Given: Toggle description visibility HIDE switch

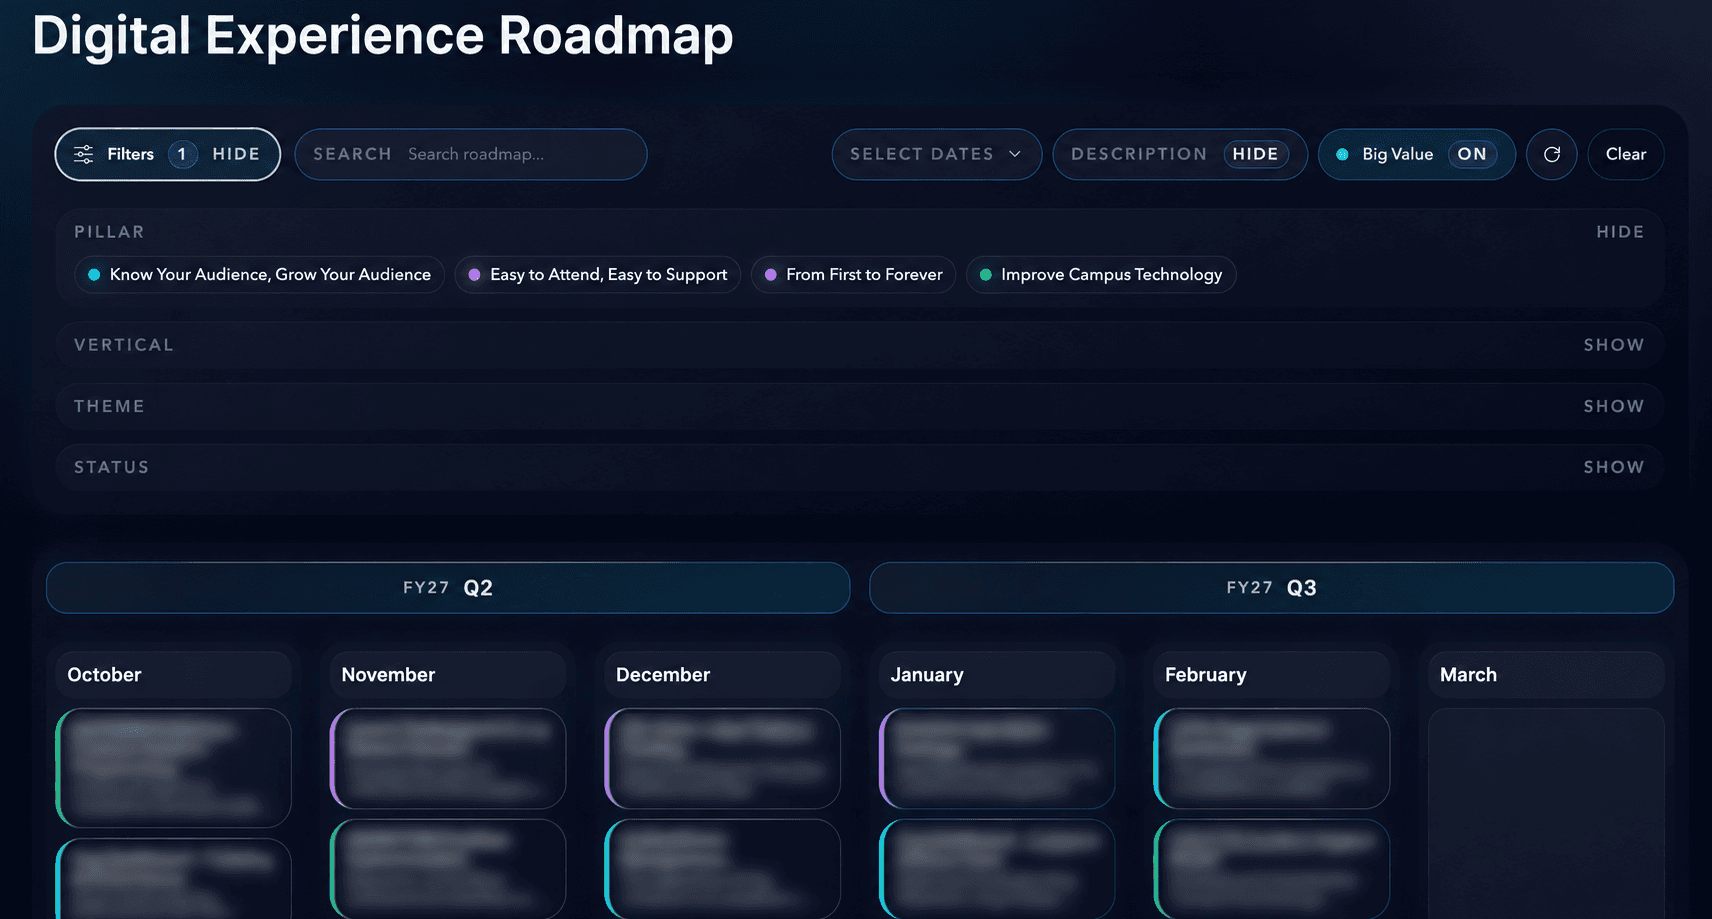Looking at the screenshot, I should point(1255,154).
